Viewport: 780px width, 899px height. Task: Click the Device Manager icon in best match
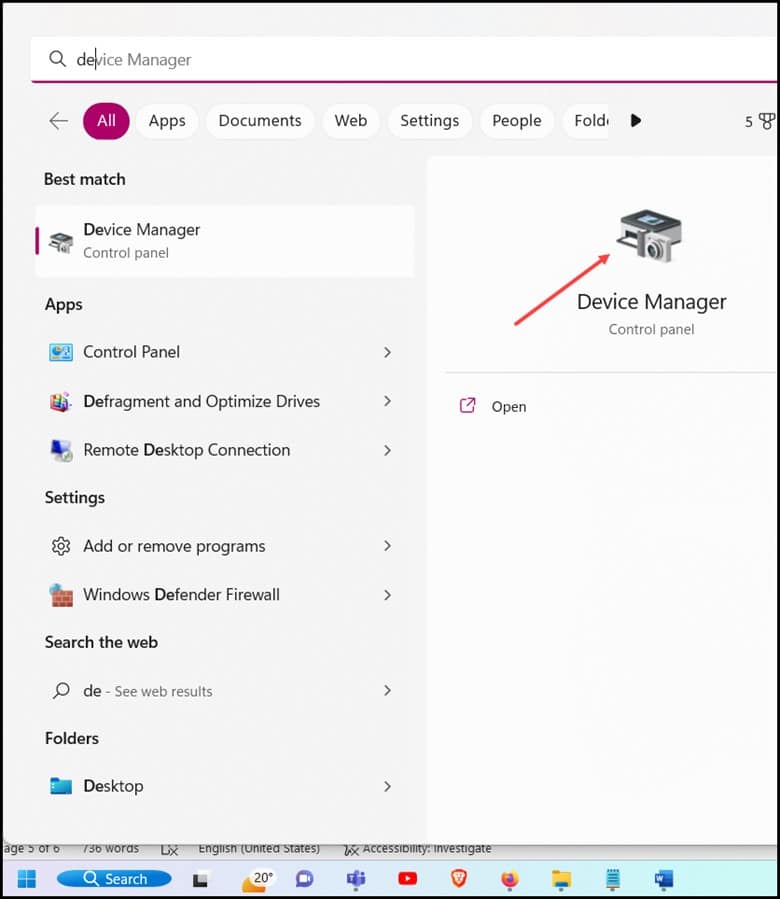61,243
